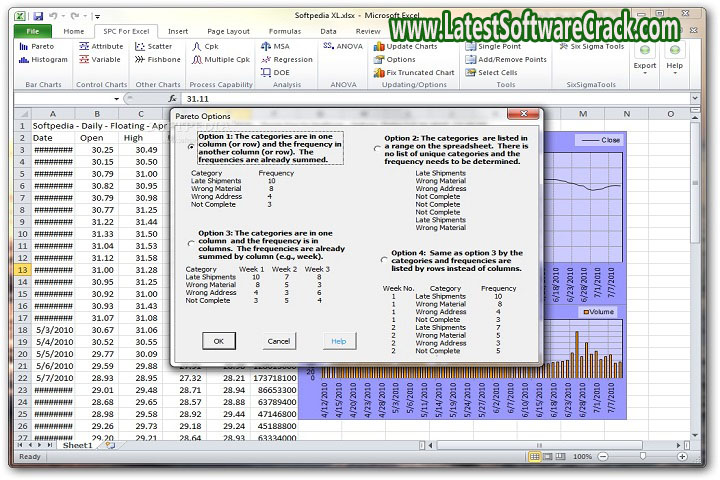
Task: Open DOE design tool
Action: coord(275,73)
